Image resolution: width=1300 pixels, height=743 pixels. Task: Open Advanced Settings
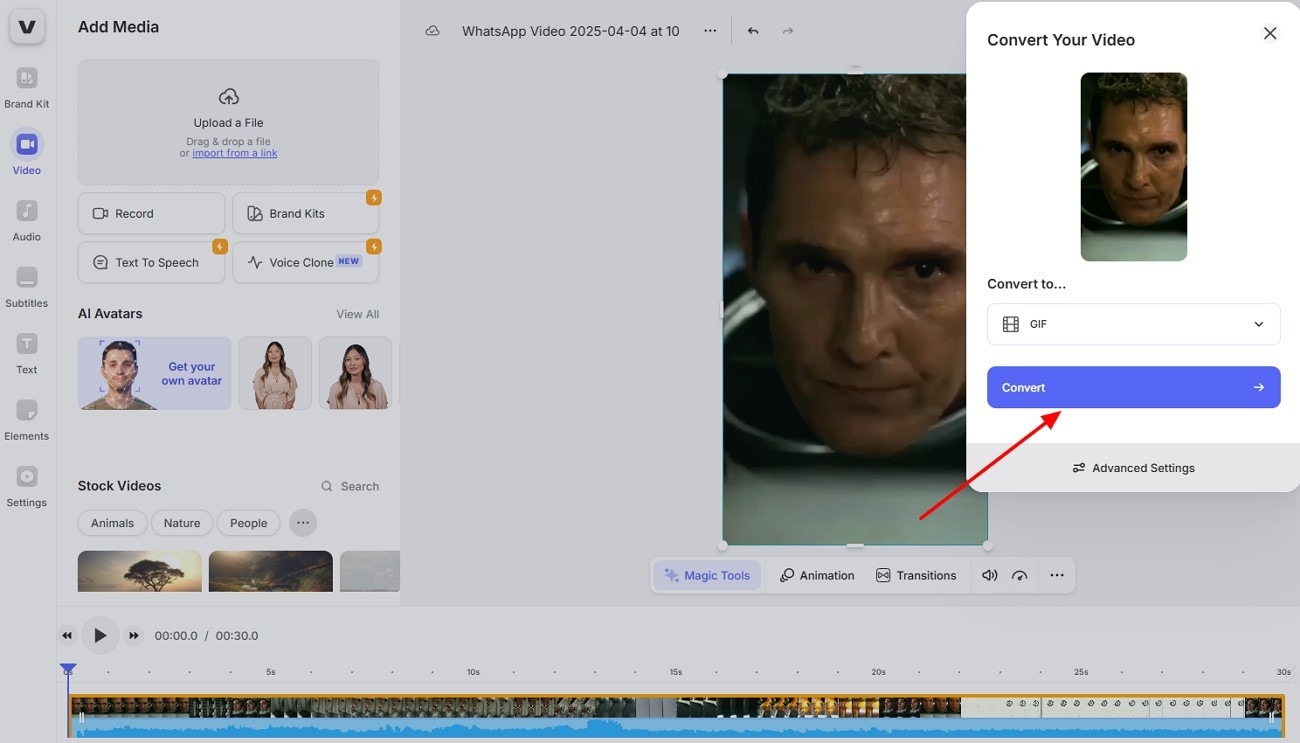pyautogui.click(x=1134, y=468)
